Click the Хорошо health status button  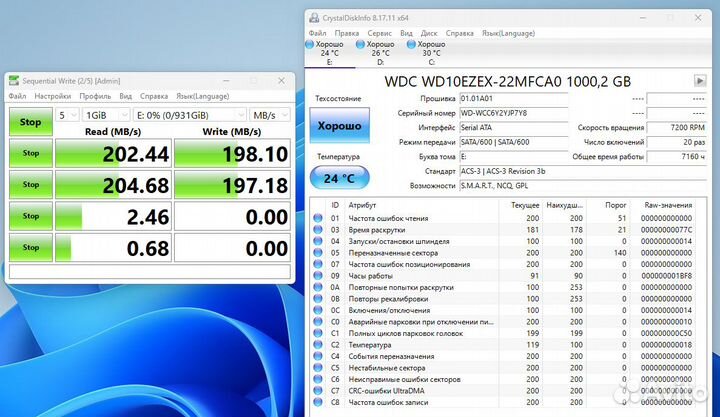[x=339, y=125]
